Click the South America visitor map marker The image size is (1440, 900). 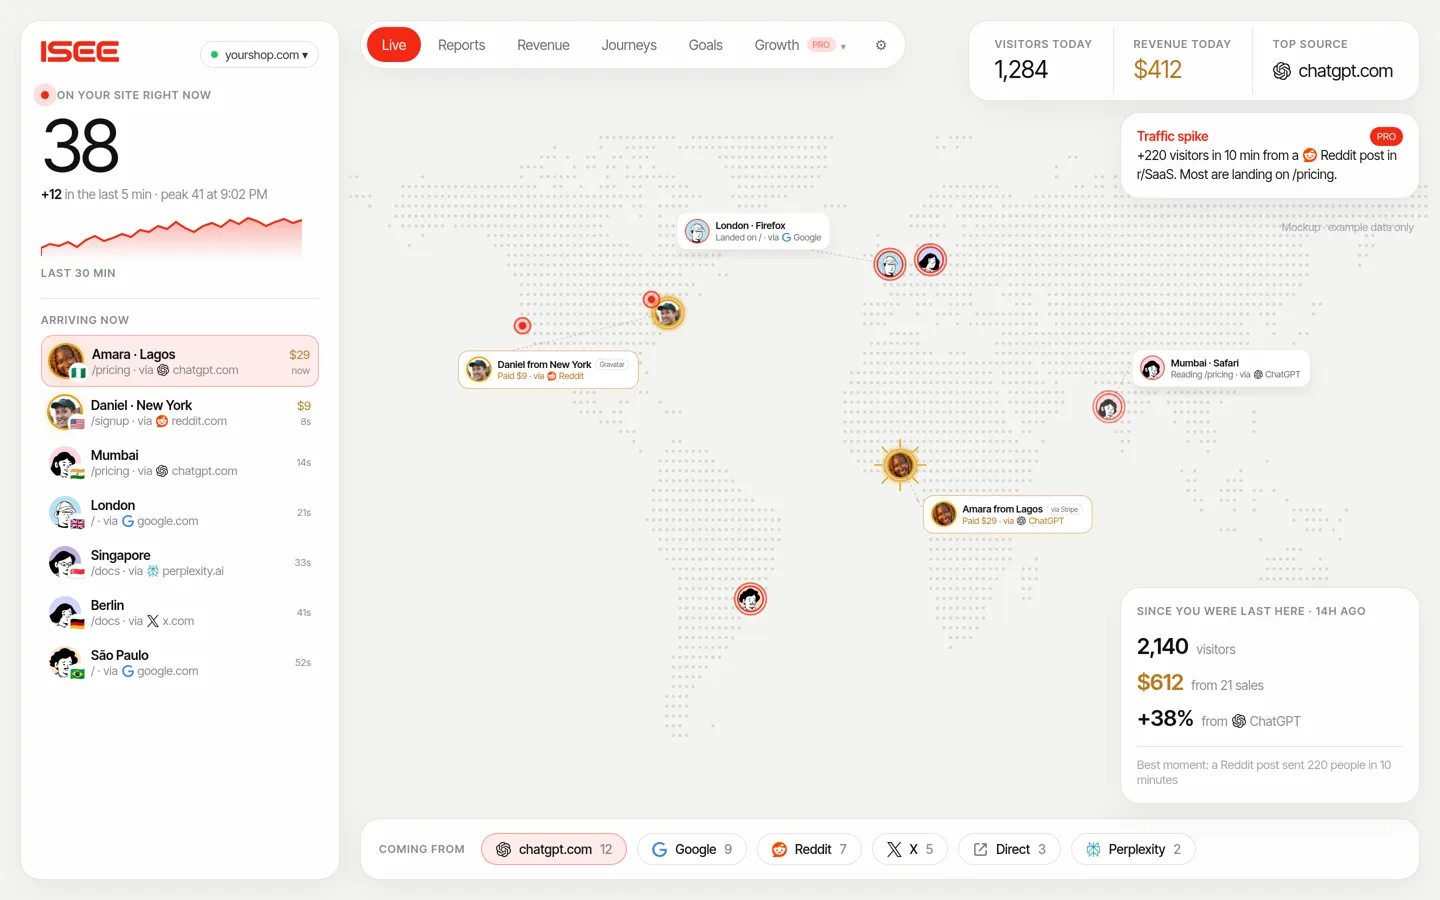(x=750, y=599)
